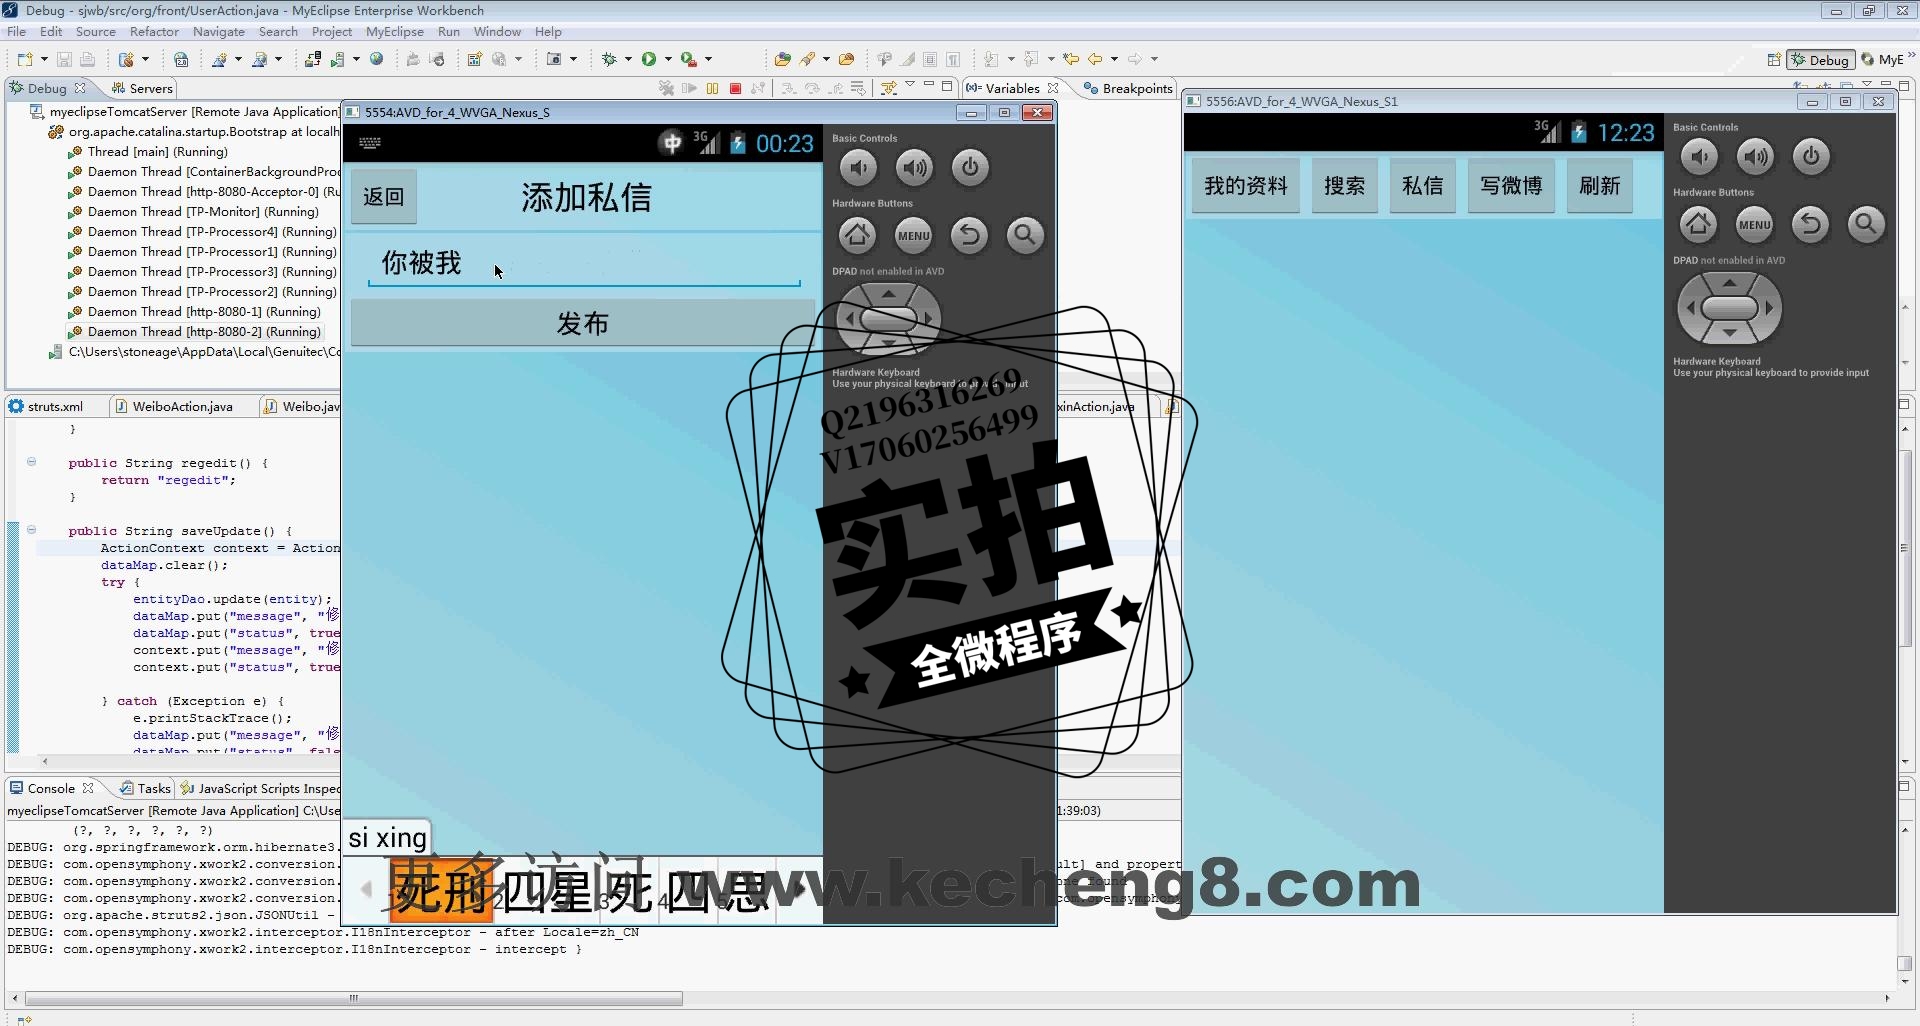1920x1026 pixels.
Task: Click the Resume icon in Debug view
Action: pos(689,88)
